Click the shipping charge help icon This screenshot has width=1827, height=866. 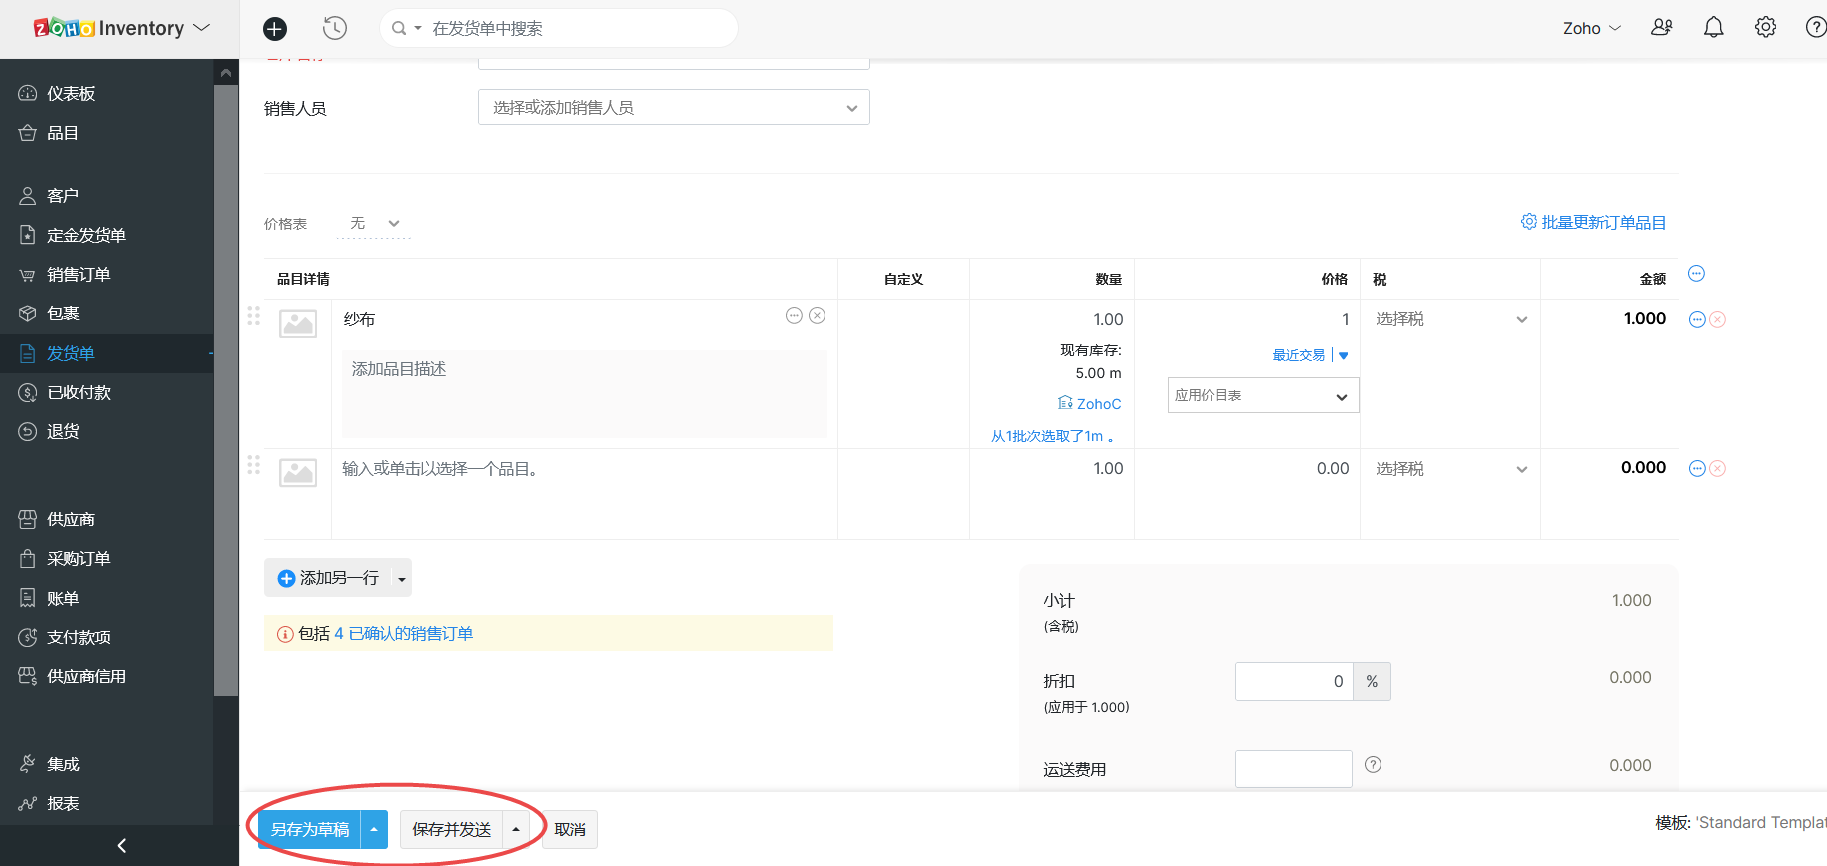coord(1373,765)
